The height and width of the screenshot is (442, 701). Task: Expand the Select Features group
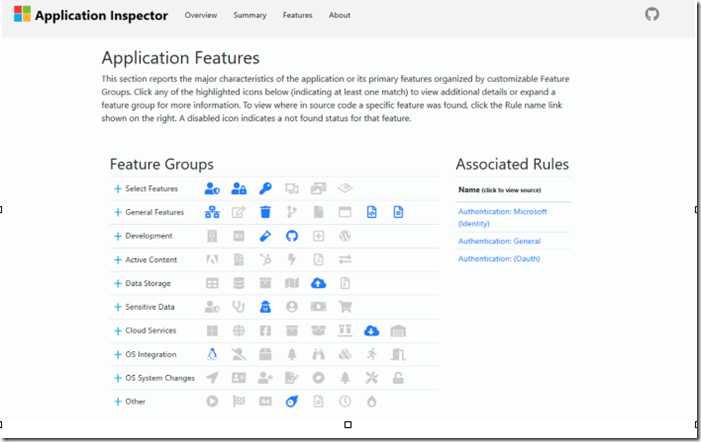[118, 189]
